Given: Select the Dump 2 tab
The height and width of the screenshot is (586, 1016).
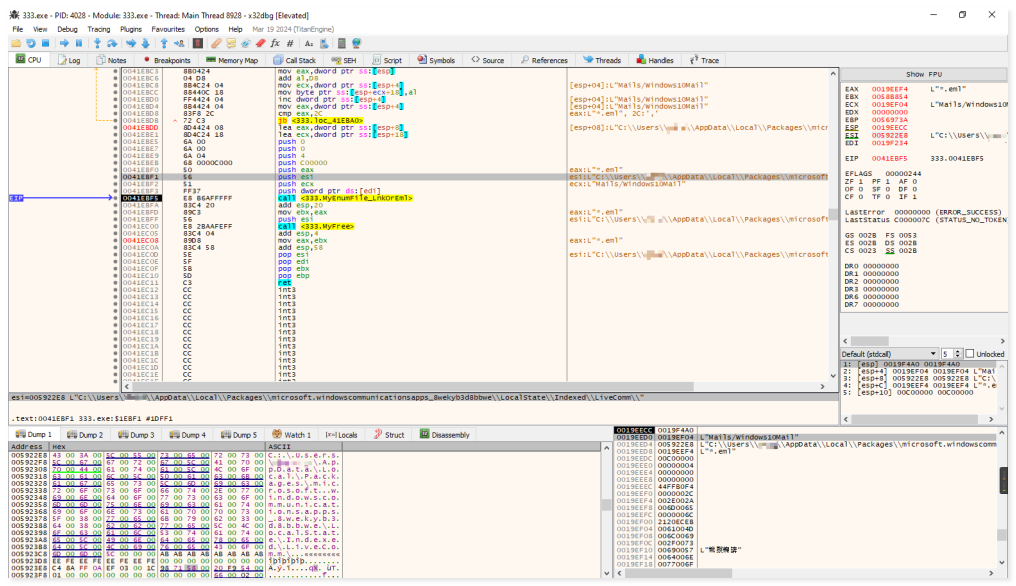Looking at the screenshot, I should coord(86,434).
